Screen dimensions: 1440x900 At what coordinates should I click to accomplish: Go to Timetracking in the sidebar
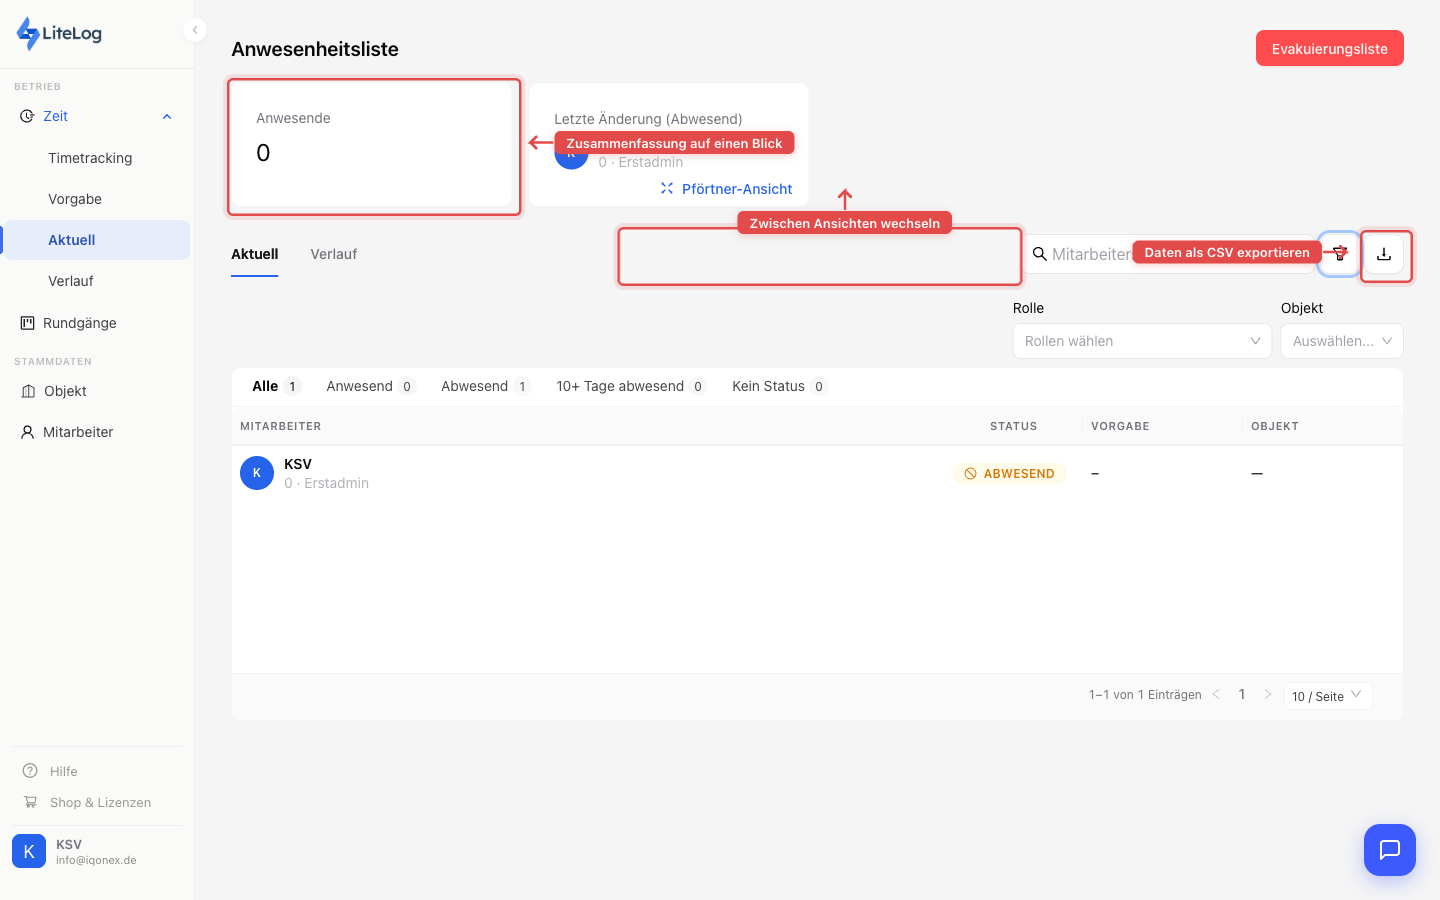[x=90, y=158]
